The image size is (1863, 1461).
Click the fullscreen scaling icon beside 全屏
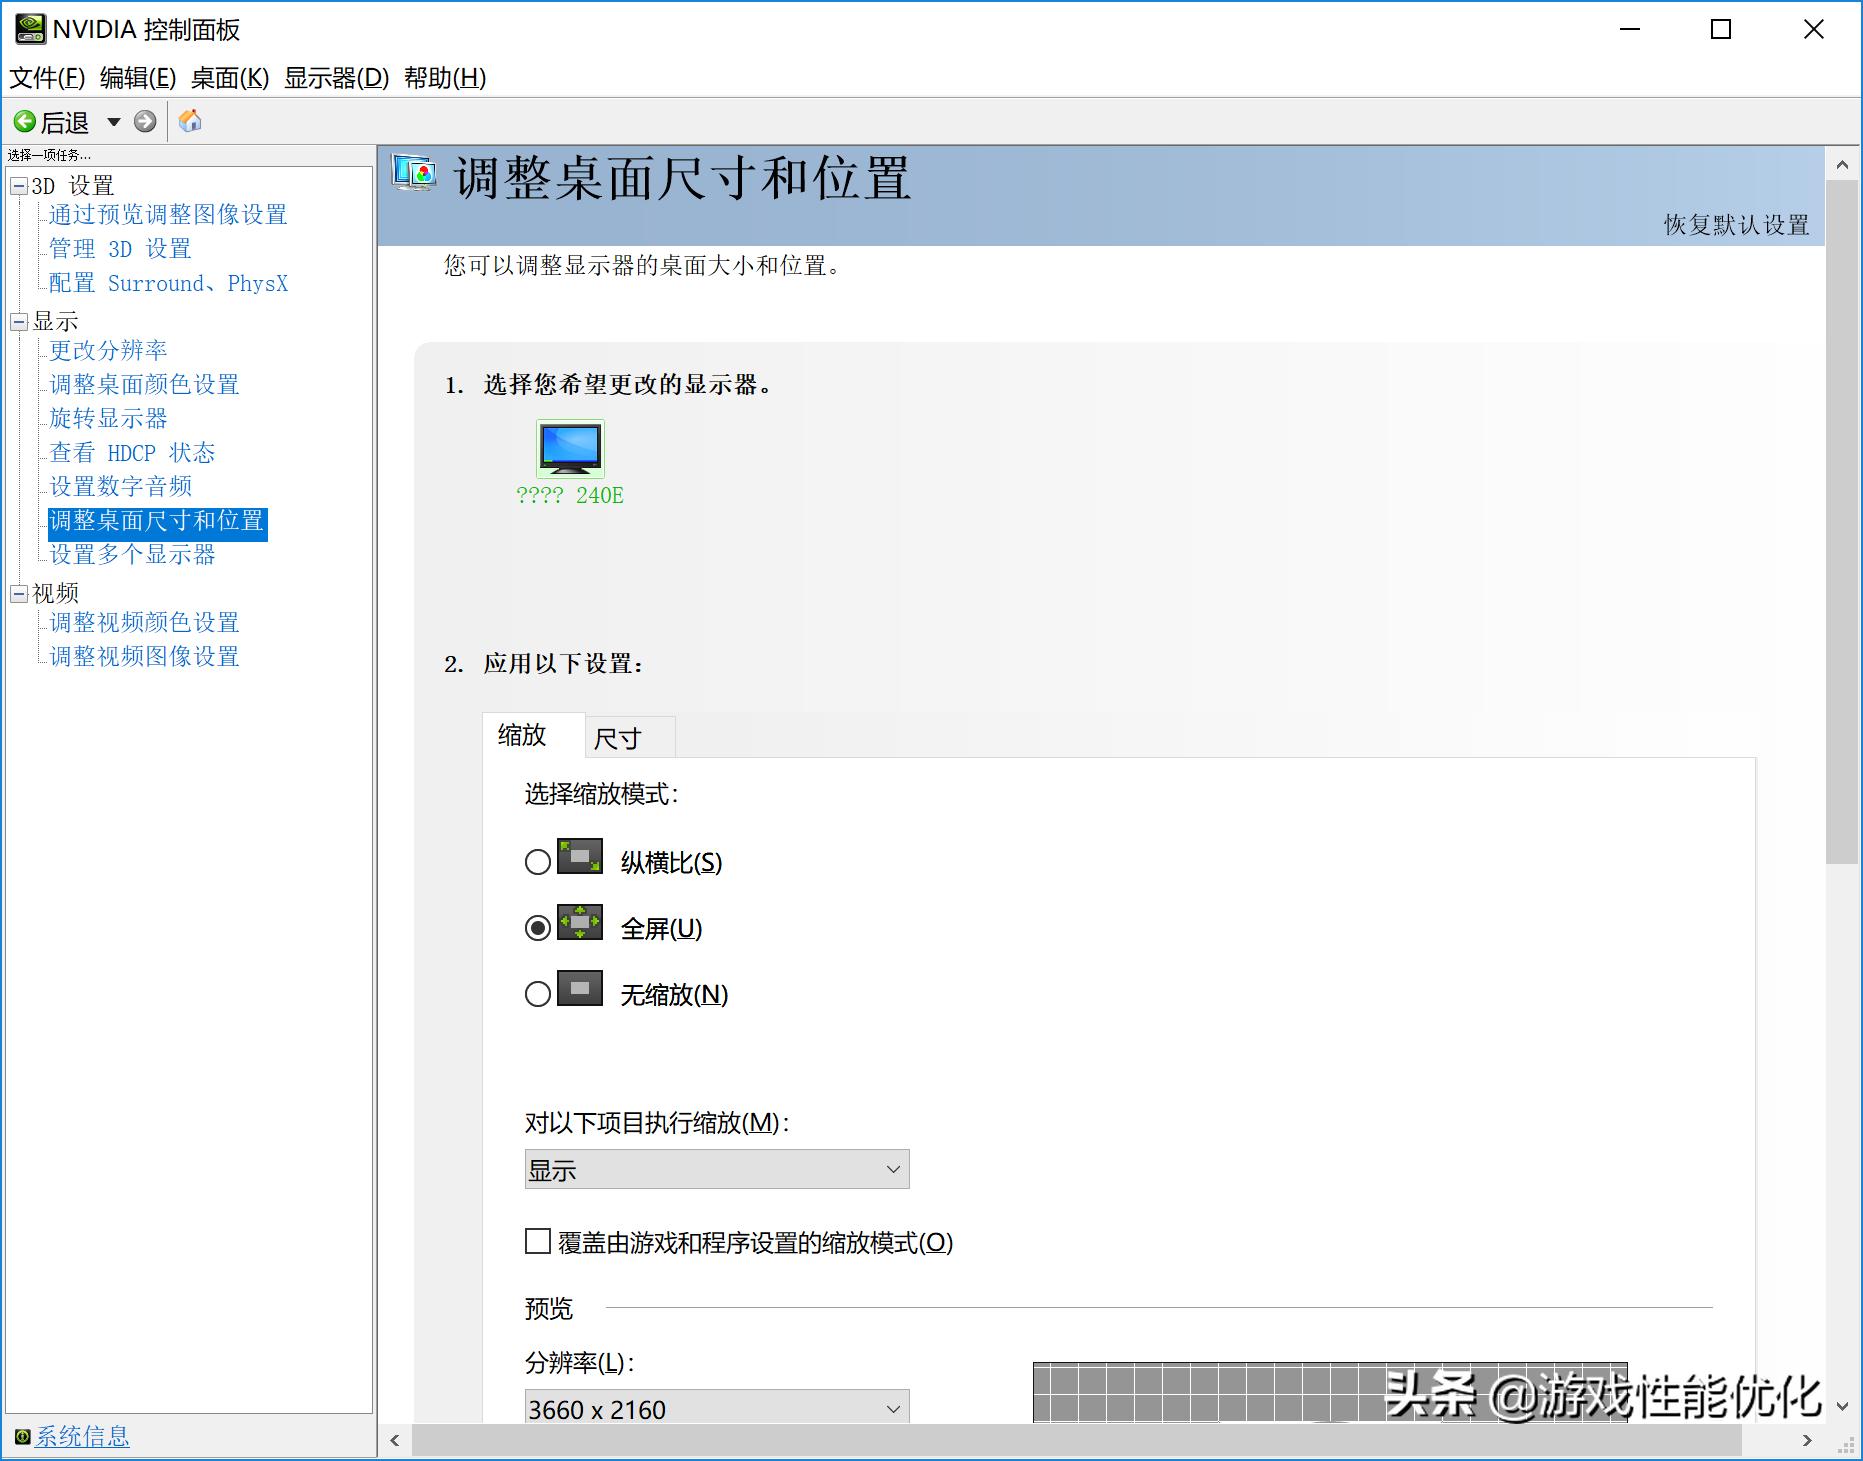click(x=578, y=925)
